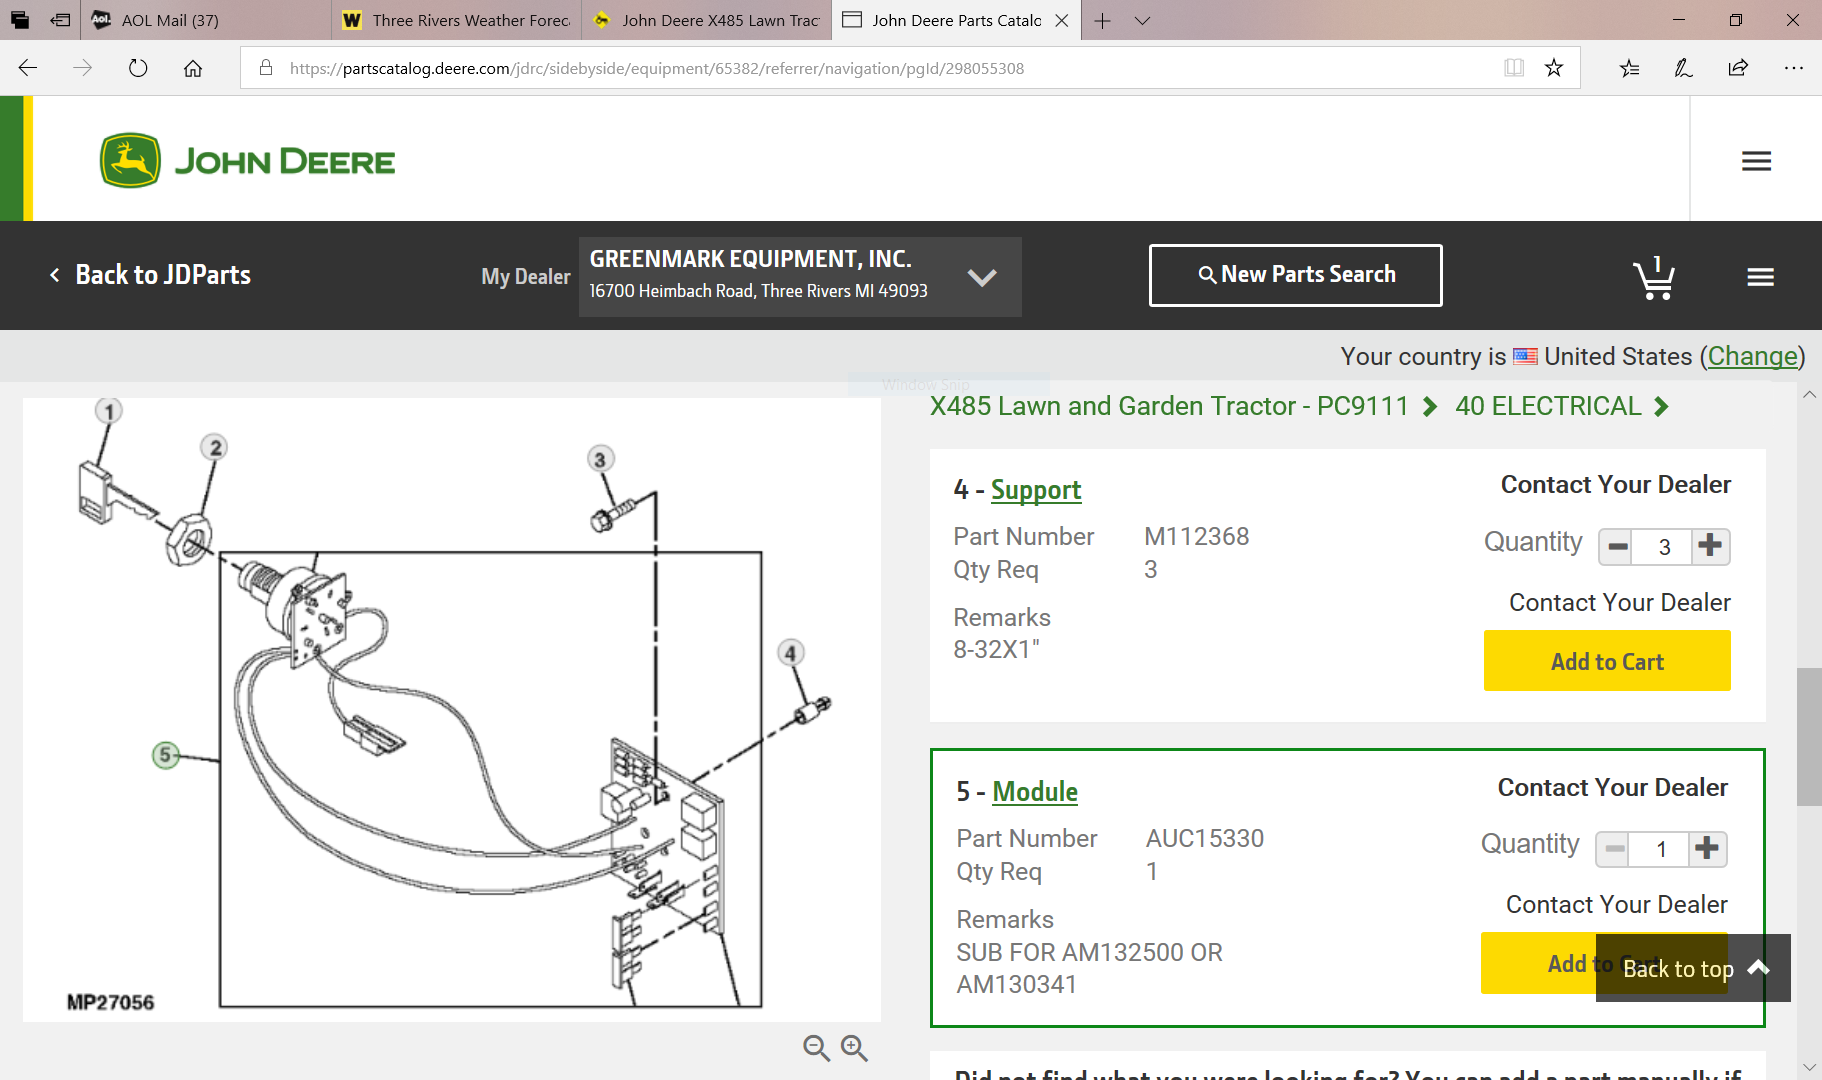Open the shopping cart icon

tap(1654, 278)
